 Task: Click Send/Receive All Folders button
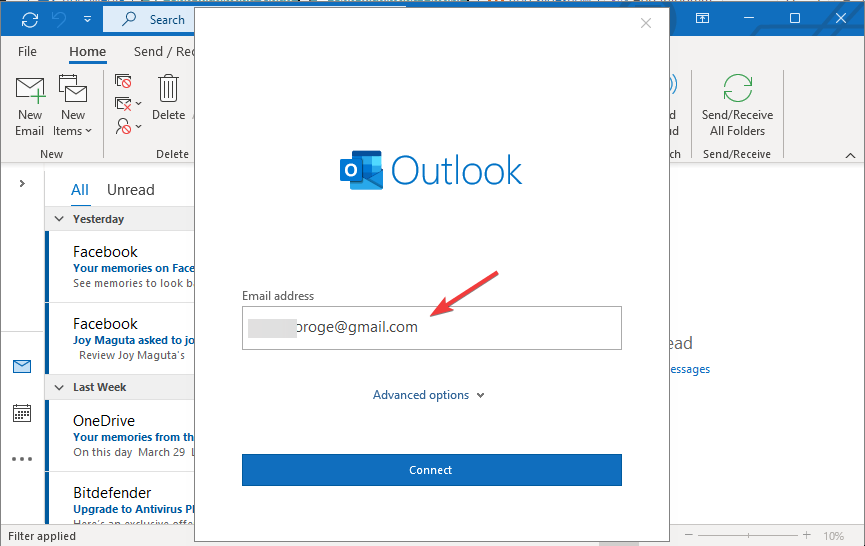click(737, 106)
